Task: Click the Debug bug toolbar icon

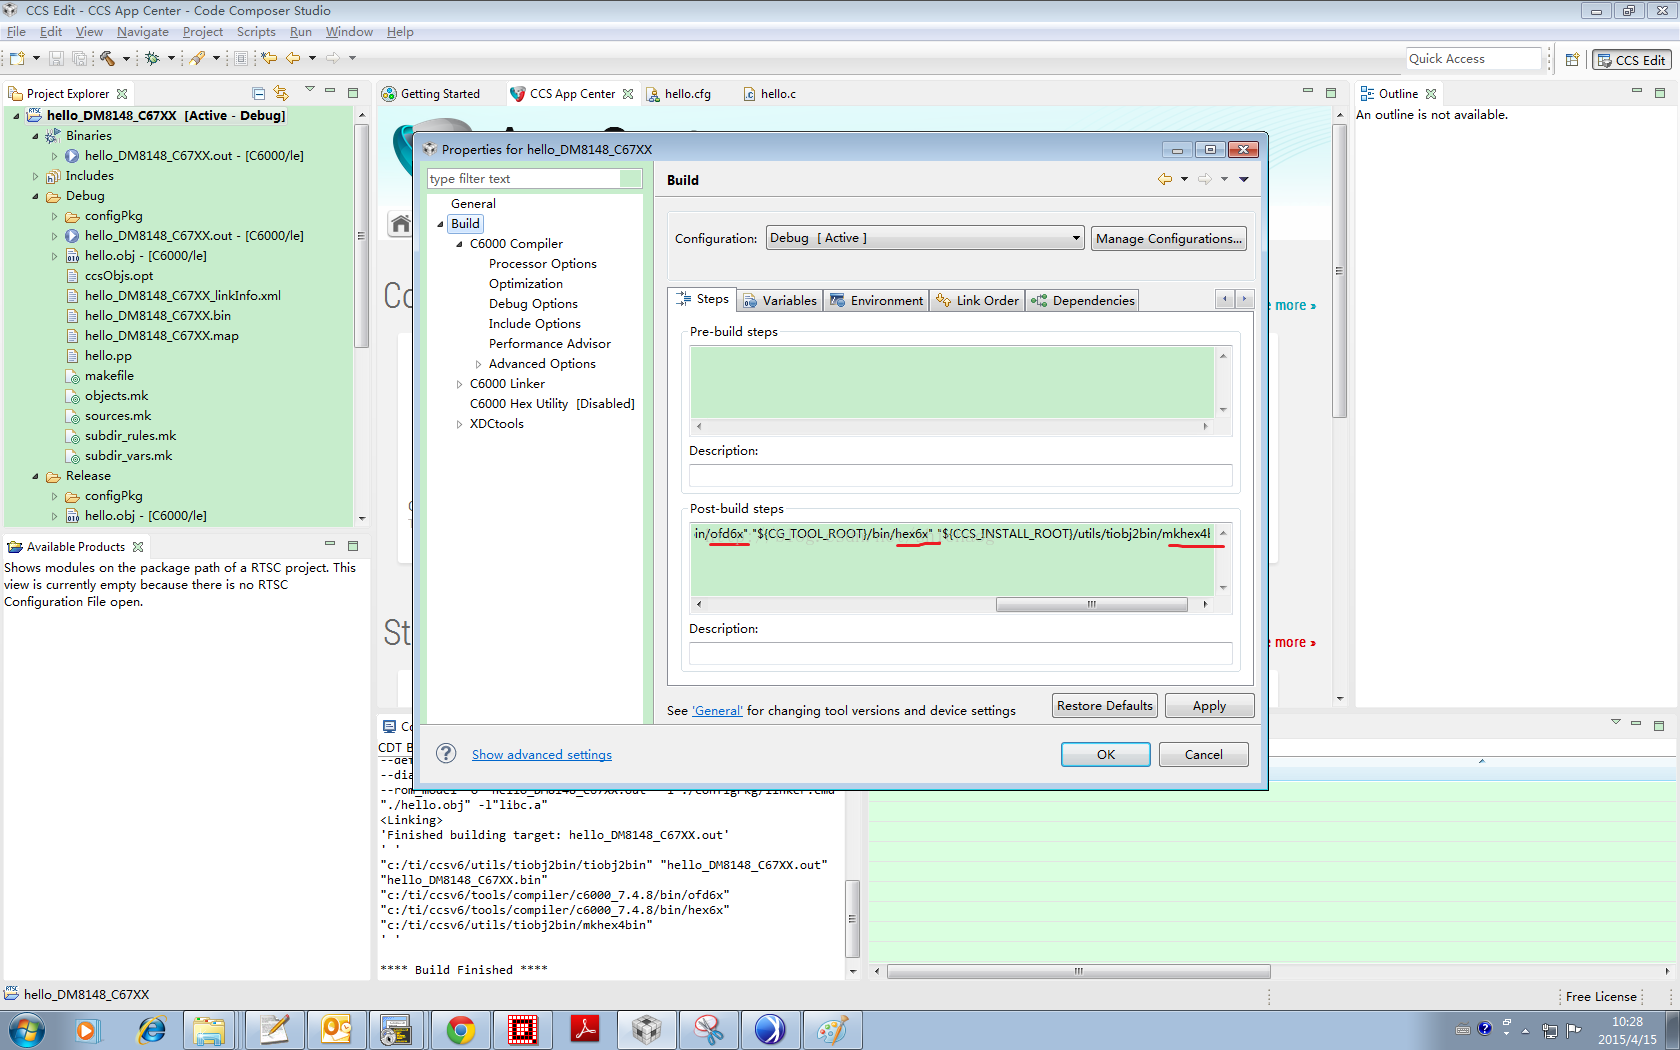Action: coord(152,59)
